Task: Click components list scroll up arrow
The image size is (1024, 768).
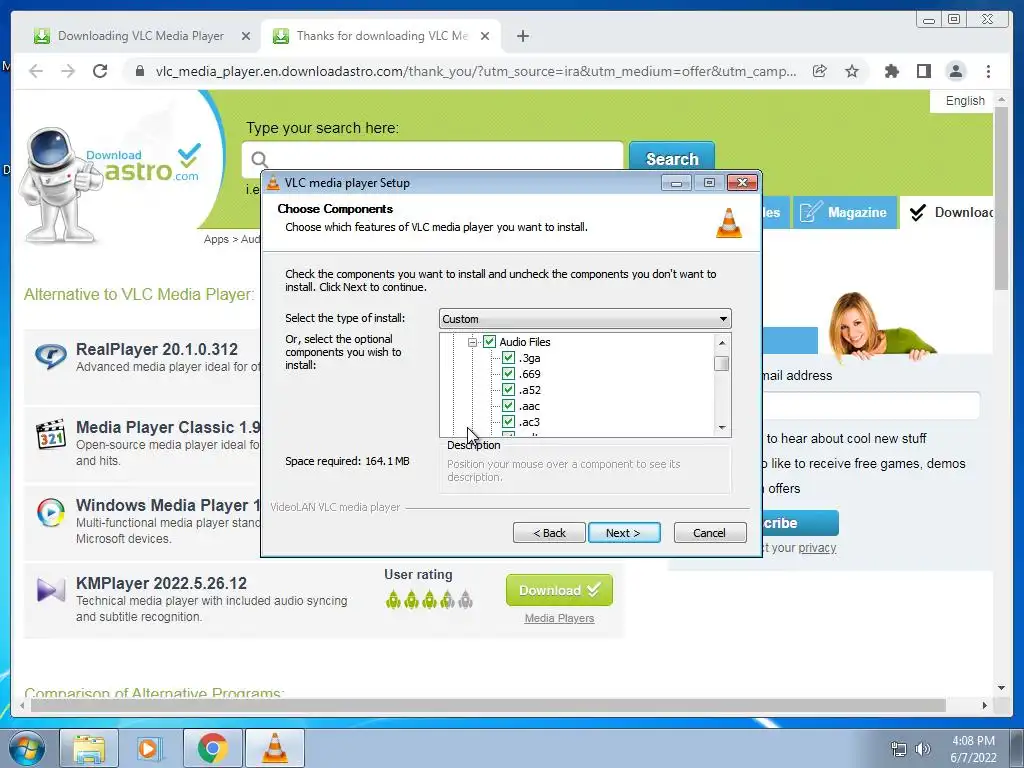Action: coord(722,342)
